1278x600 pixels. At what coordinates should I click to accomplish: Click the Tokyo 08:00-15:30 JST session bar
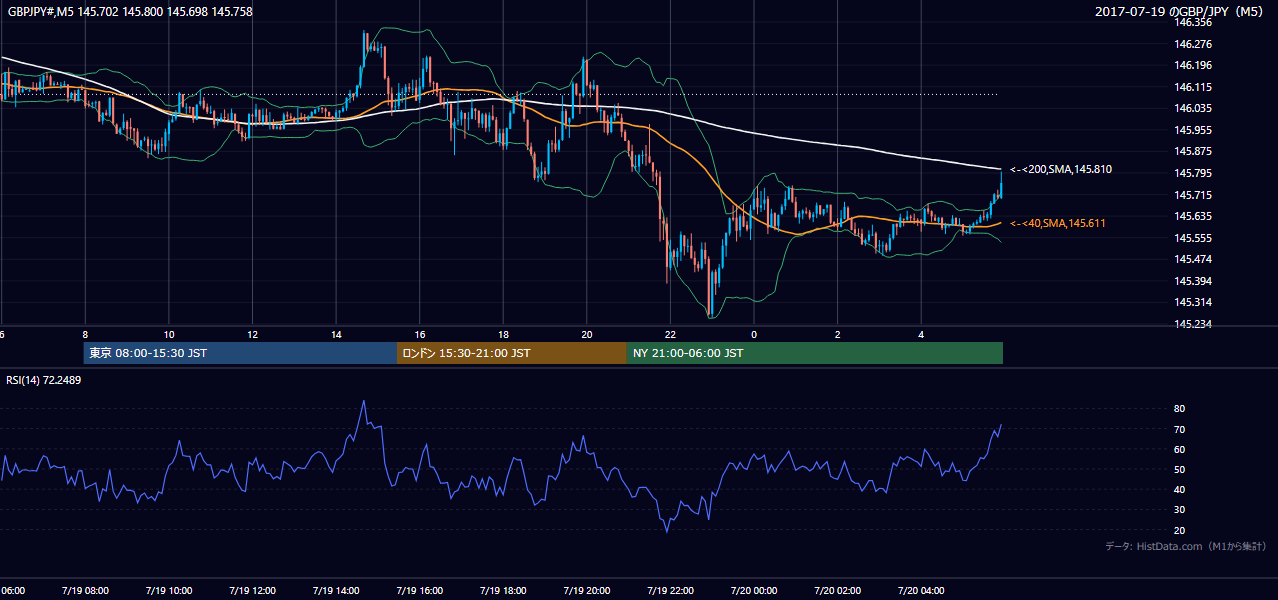pos(240,353)
